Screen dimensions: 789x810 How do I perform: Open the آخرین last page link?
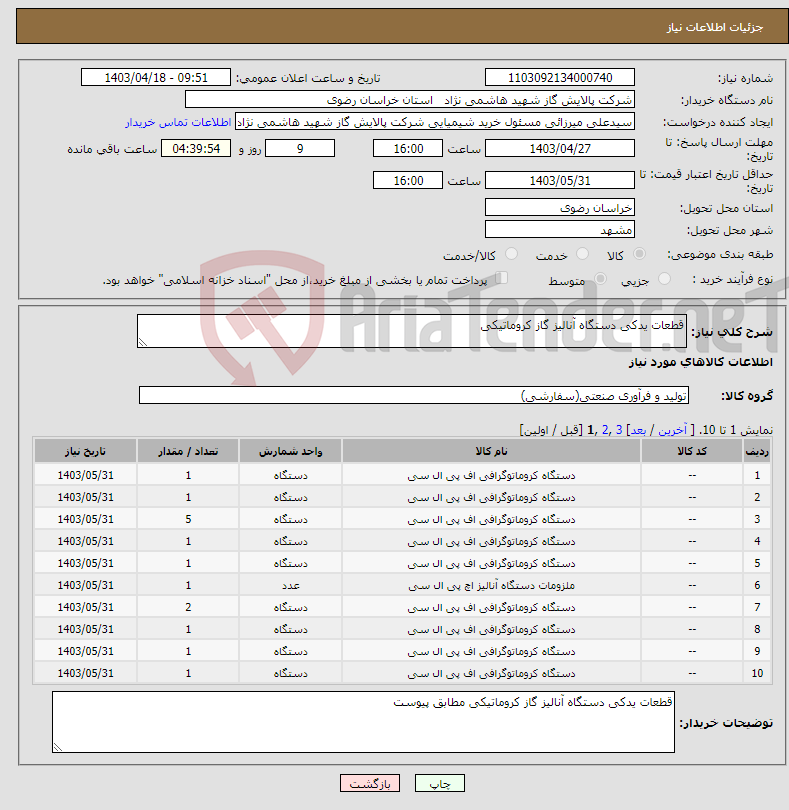(x=672, y=430)
